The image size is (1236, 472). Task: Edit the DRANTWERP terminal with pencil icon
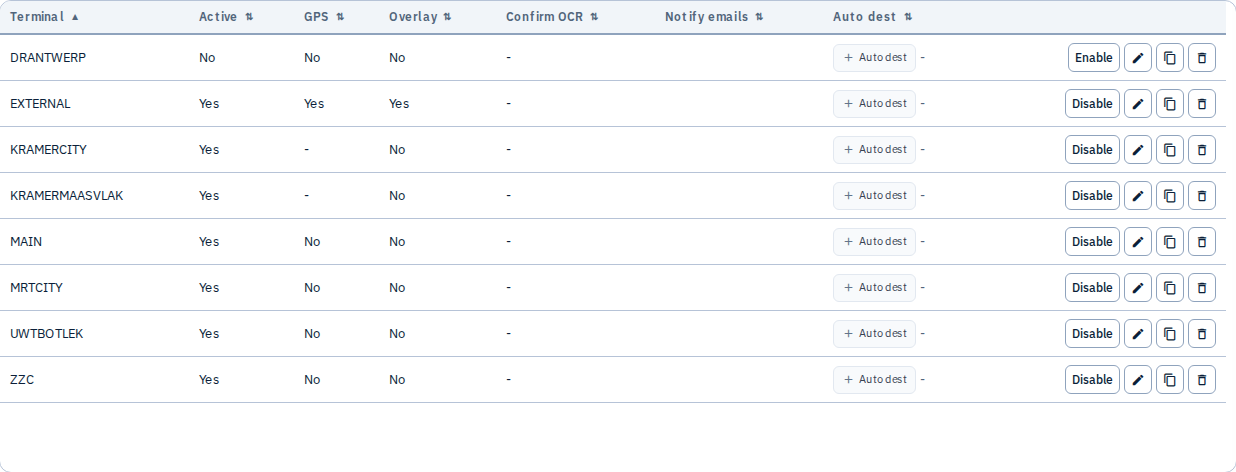click(x=1137, y=58)
